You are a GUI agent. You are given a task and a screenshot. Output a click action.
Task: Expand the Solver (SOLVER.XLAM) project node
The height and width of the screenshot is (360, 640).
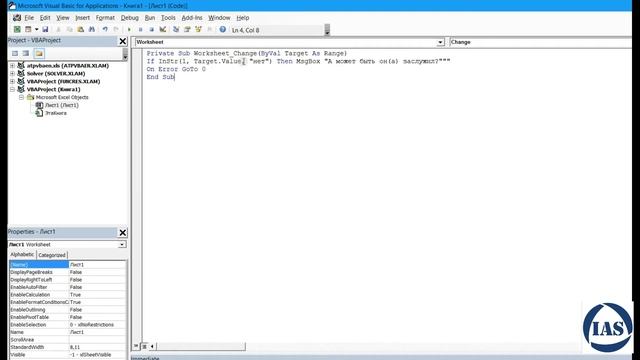tap(12, 73)
